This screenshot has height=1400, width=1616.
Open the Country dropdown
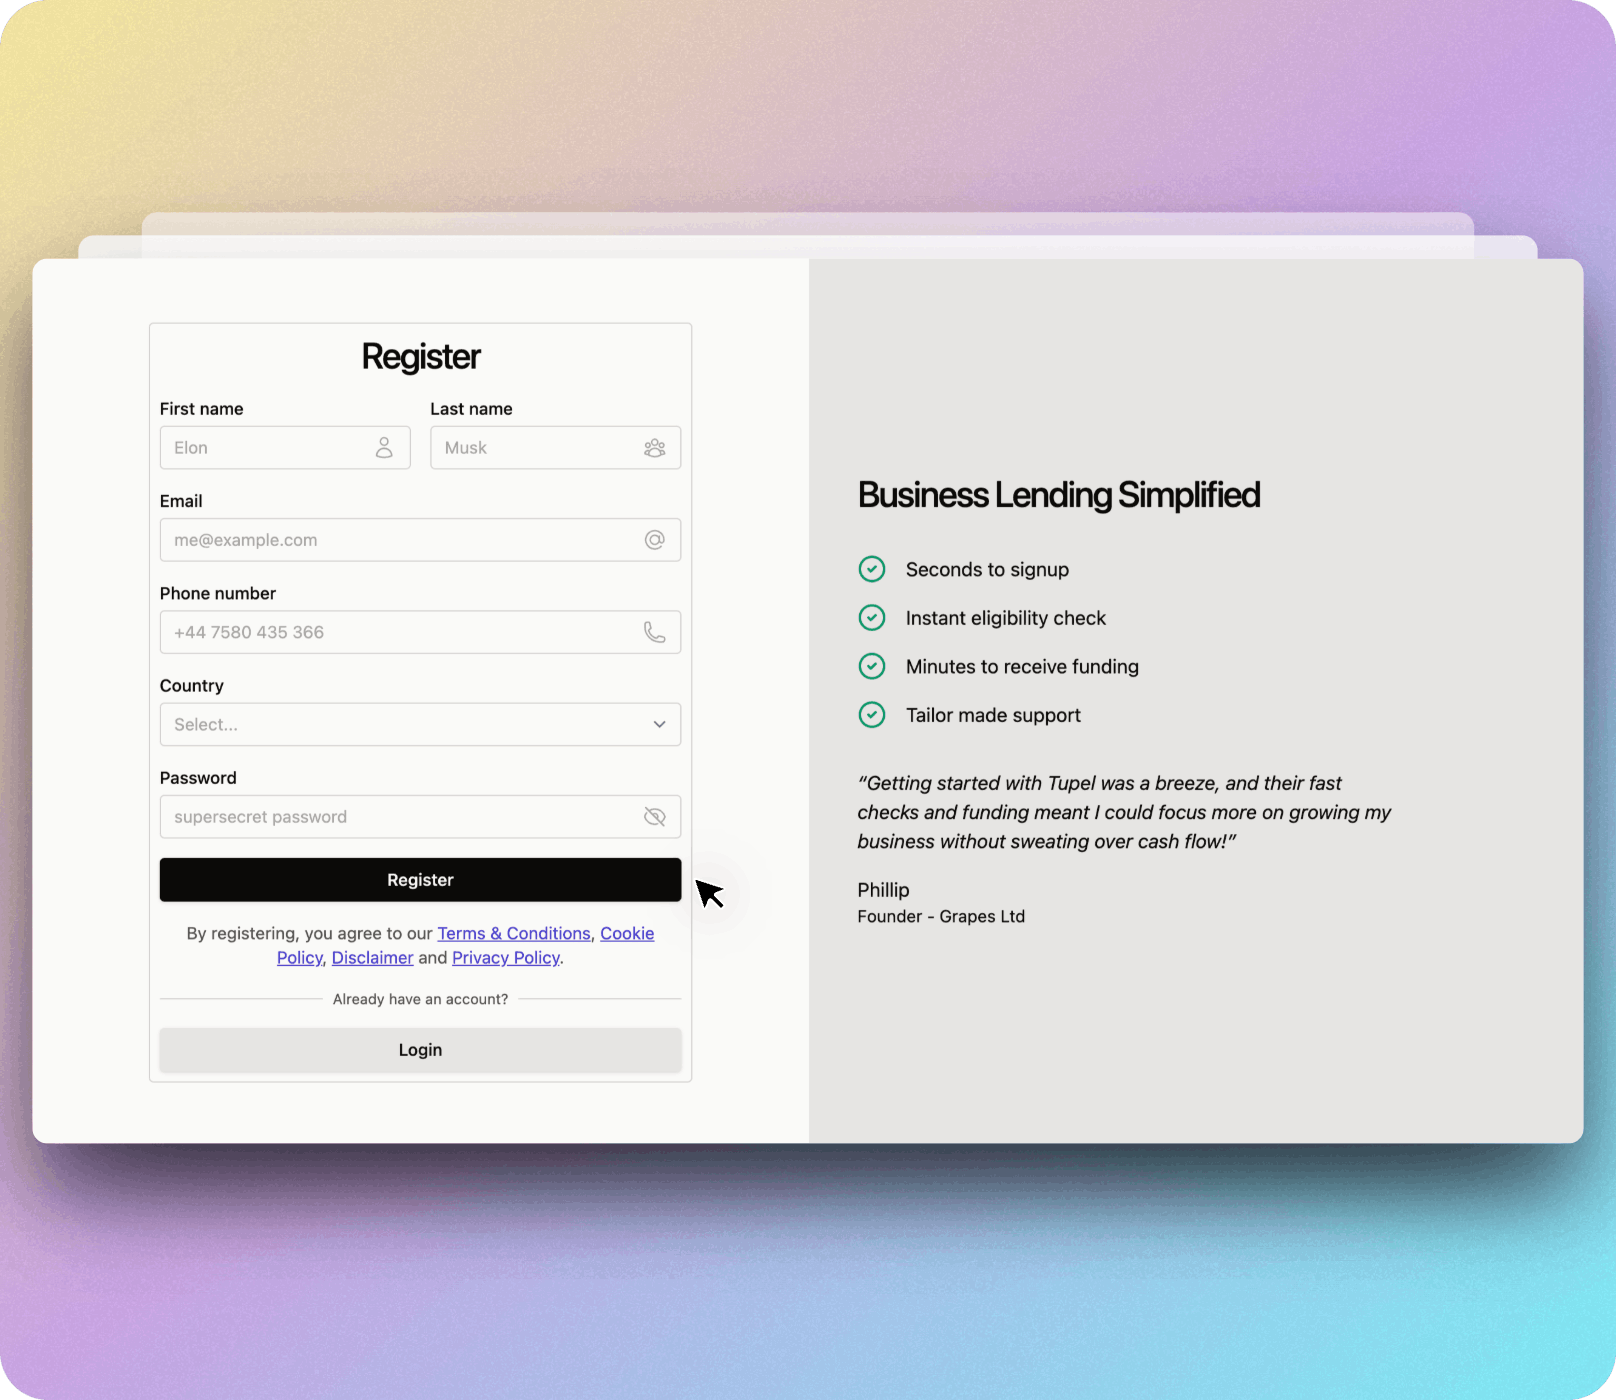pos(400,725)
